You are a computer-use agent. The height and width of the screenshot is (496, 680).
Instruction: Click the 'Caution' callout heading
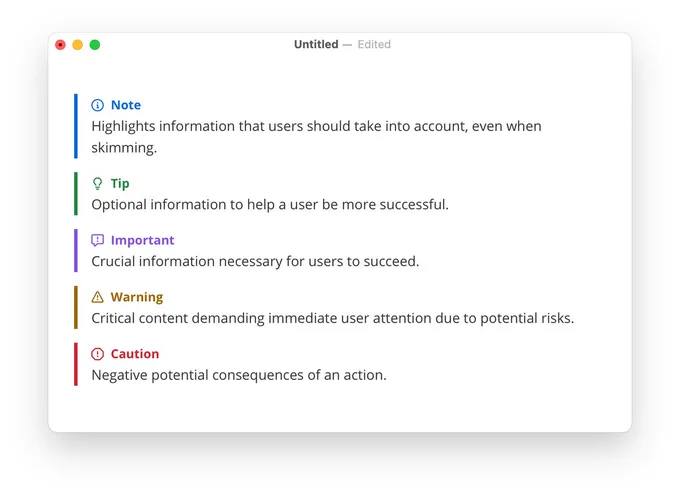(135, 354)
